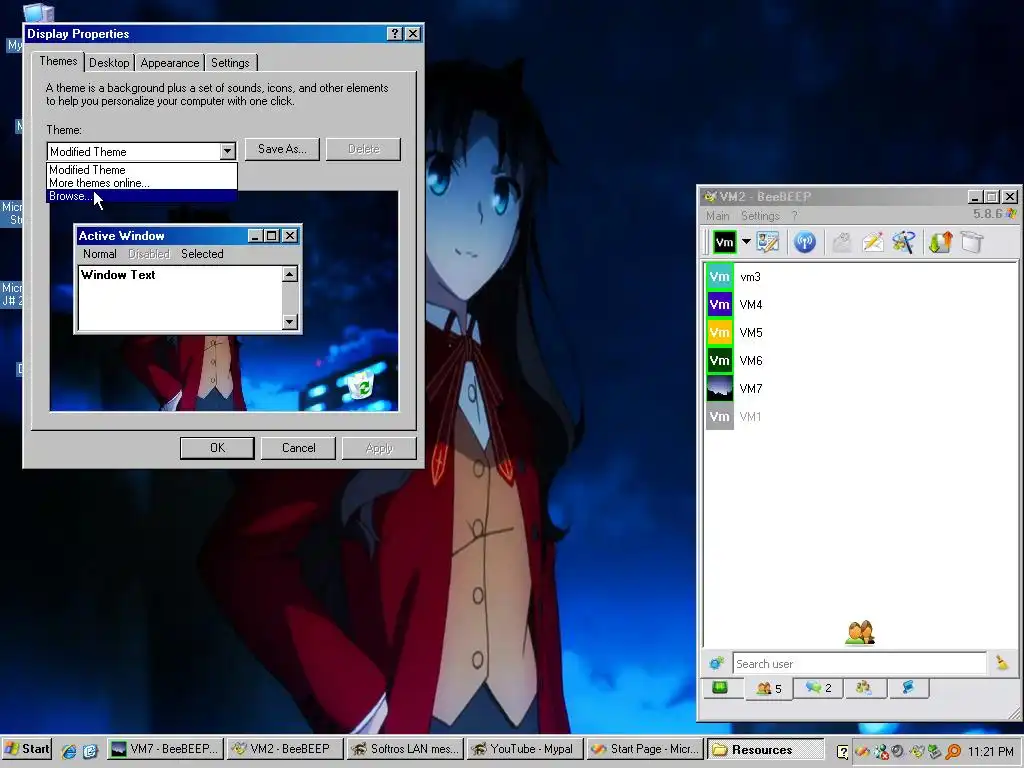The image size is (1024, 768).
Task: Open the status dropdown arrow beside Vm avatar
Action: [746, 242]
